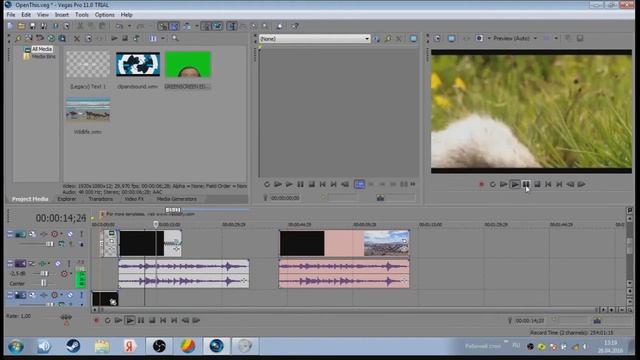The image size is (640, 360).
Task: Click the Rate playback slider
Action: tap(66, 317)
